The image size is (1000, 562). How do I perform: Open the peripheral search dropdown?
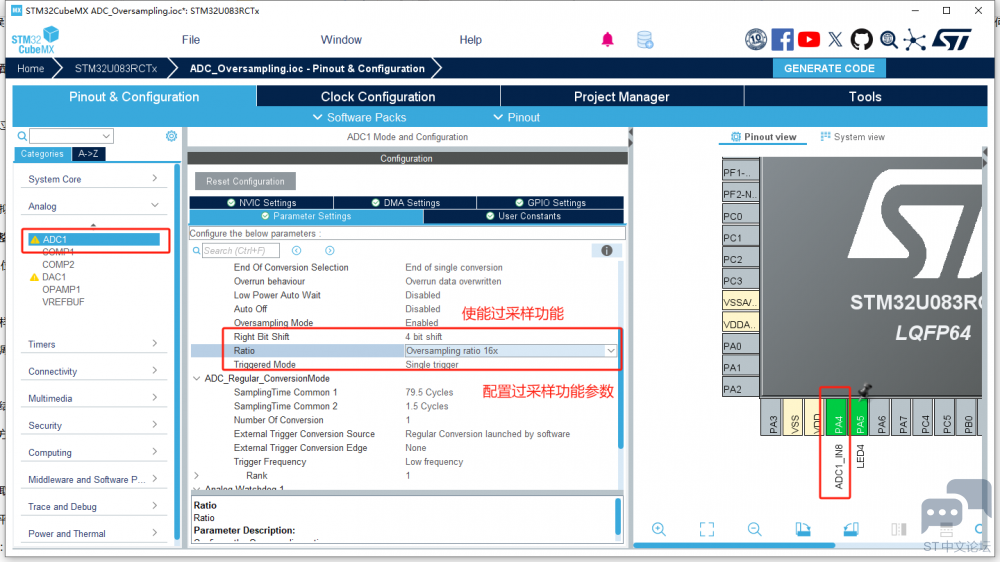(x=106, y=136)
